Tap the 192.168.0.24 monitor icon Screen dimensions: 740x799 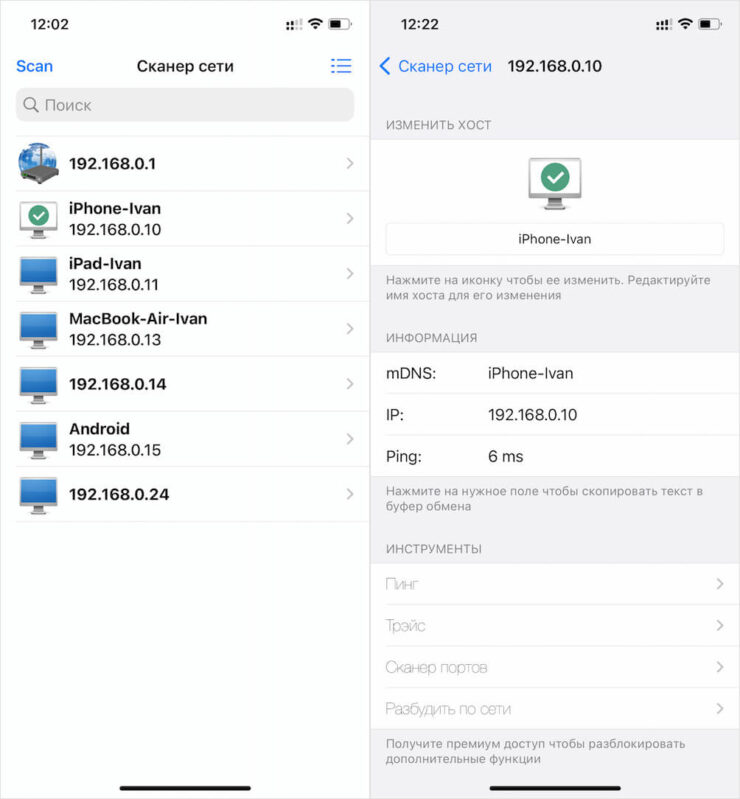click(x=38, y=494)
